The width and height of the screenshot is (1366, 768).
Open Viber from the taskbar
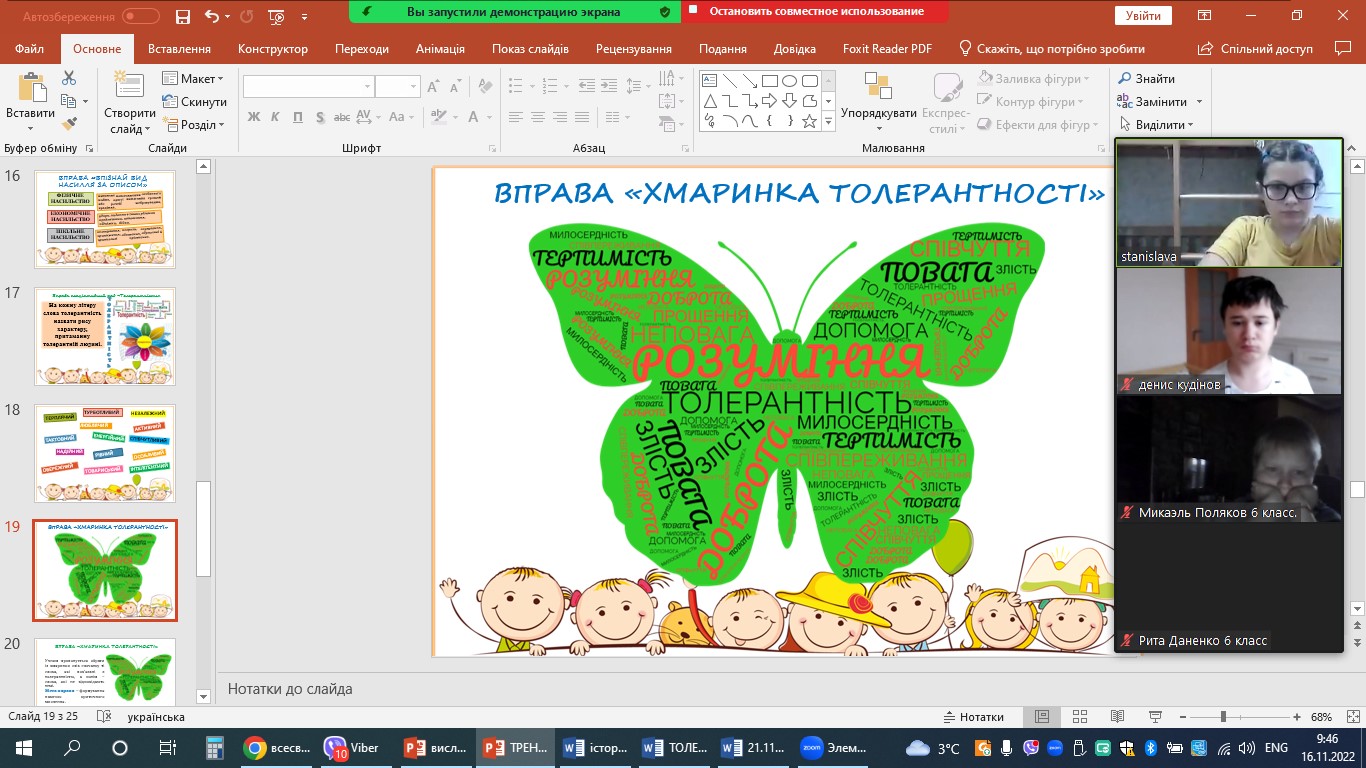[x=352, y=748]
